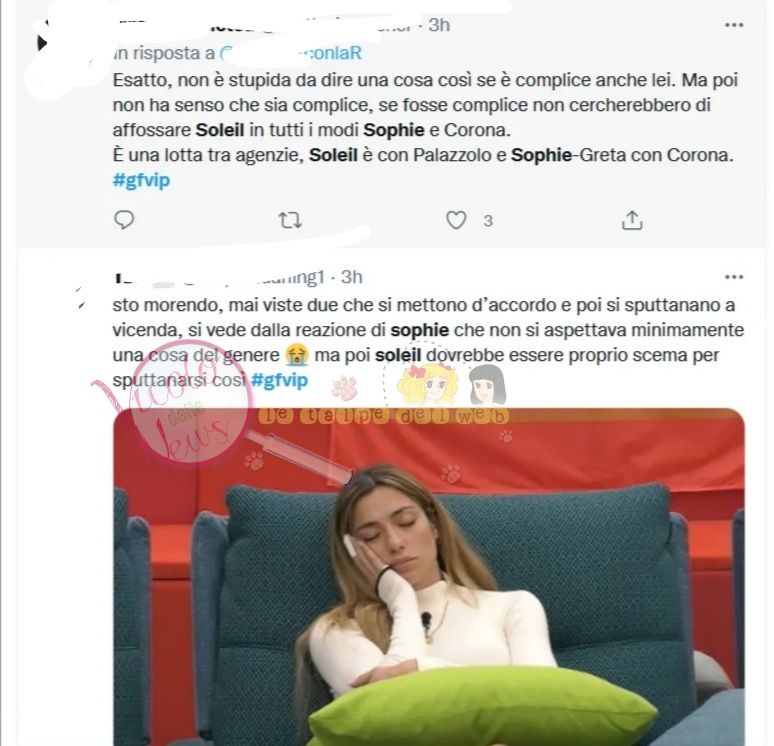Like the first tweet with 3 likes

point(456,220)
